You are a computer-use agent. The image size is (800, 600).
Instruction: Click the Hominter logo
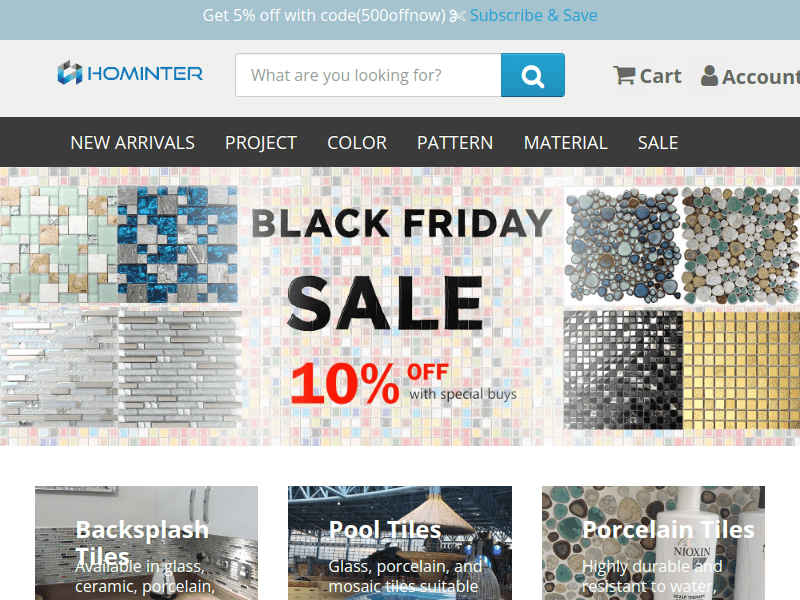130,73
